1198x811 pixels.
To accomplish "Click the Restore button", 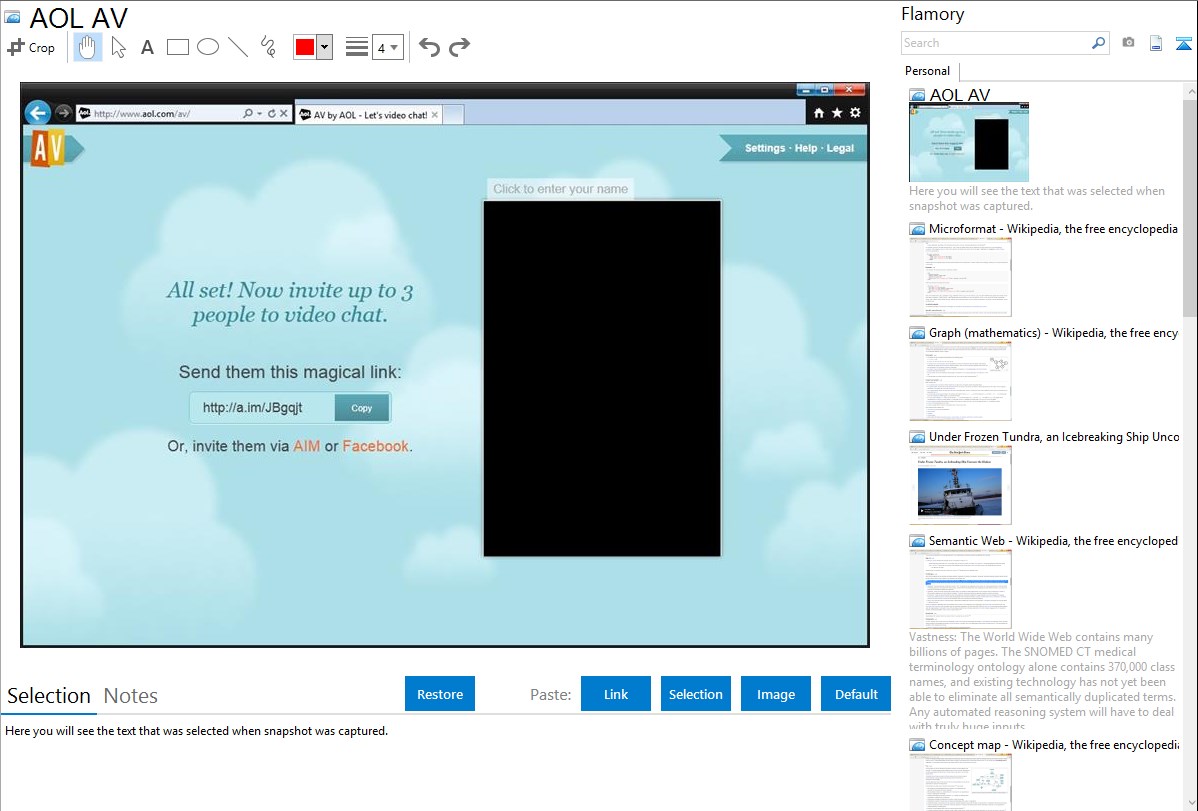I will click(x=440, y=694).
